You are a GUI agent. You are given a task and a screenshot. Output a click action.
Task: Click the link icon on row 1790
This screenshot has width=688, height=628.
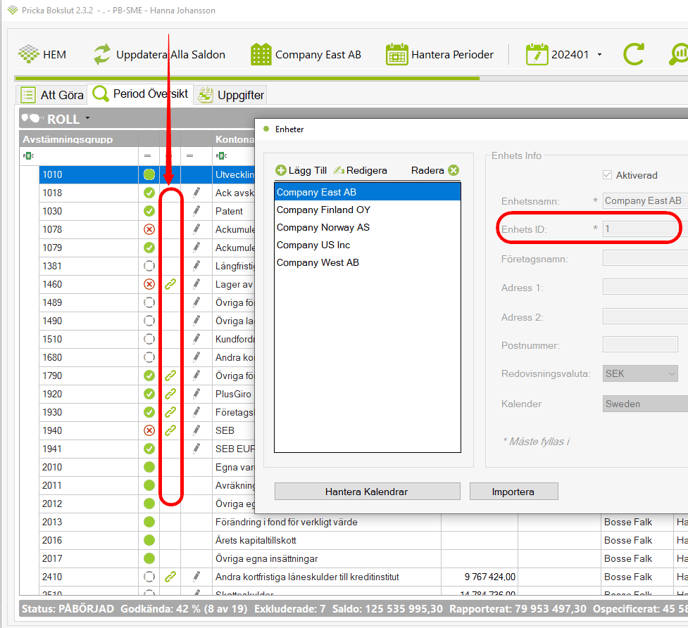[170, 376]
